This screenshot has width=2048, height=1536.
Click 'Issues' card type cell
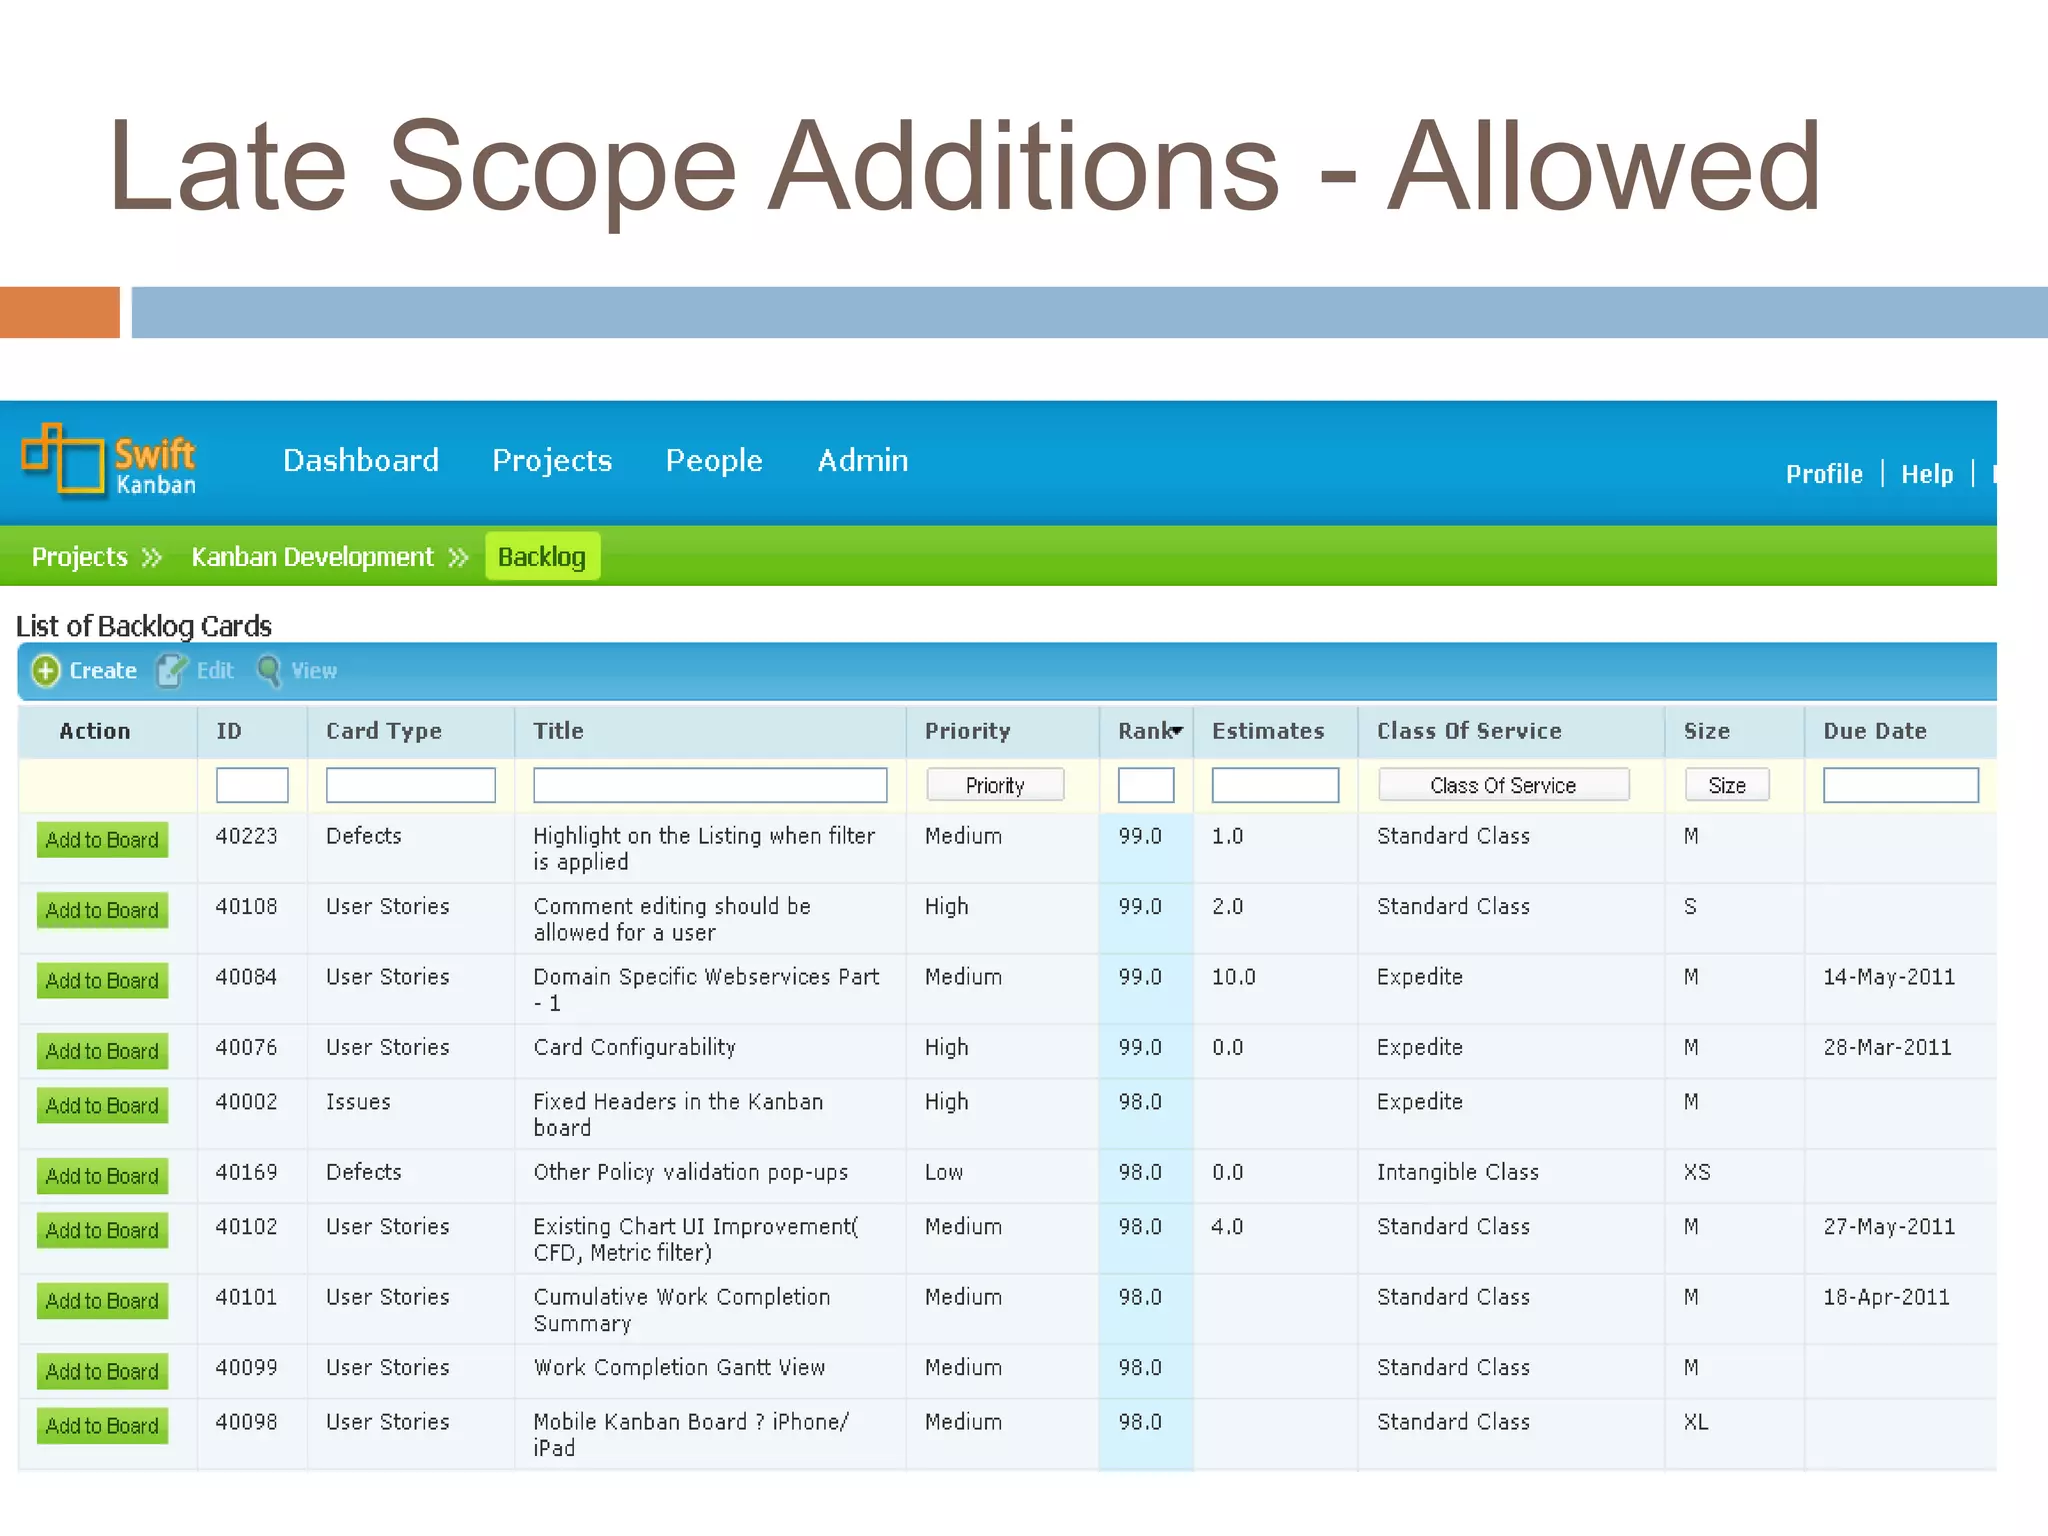coord(358,1101)
